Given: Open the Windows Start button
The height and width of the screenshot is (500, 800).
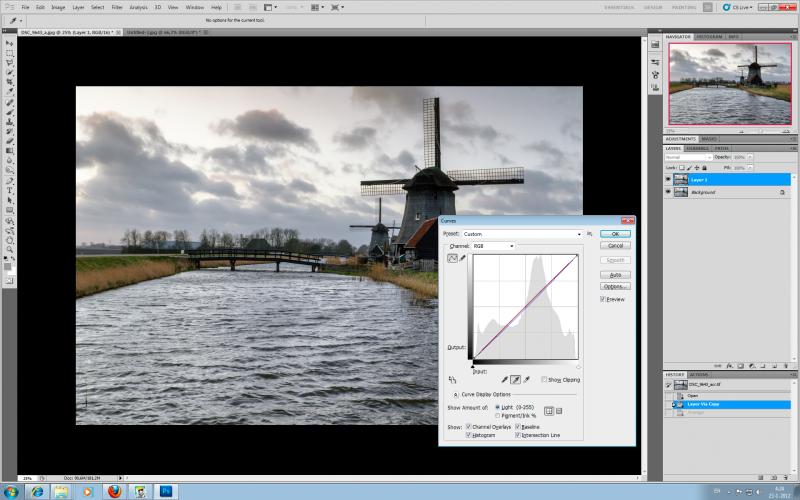Looking at the screenshot, I should [10, 491].
